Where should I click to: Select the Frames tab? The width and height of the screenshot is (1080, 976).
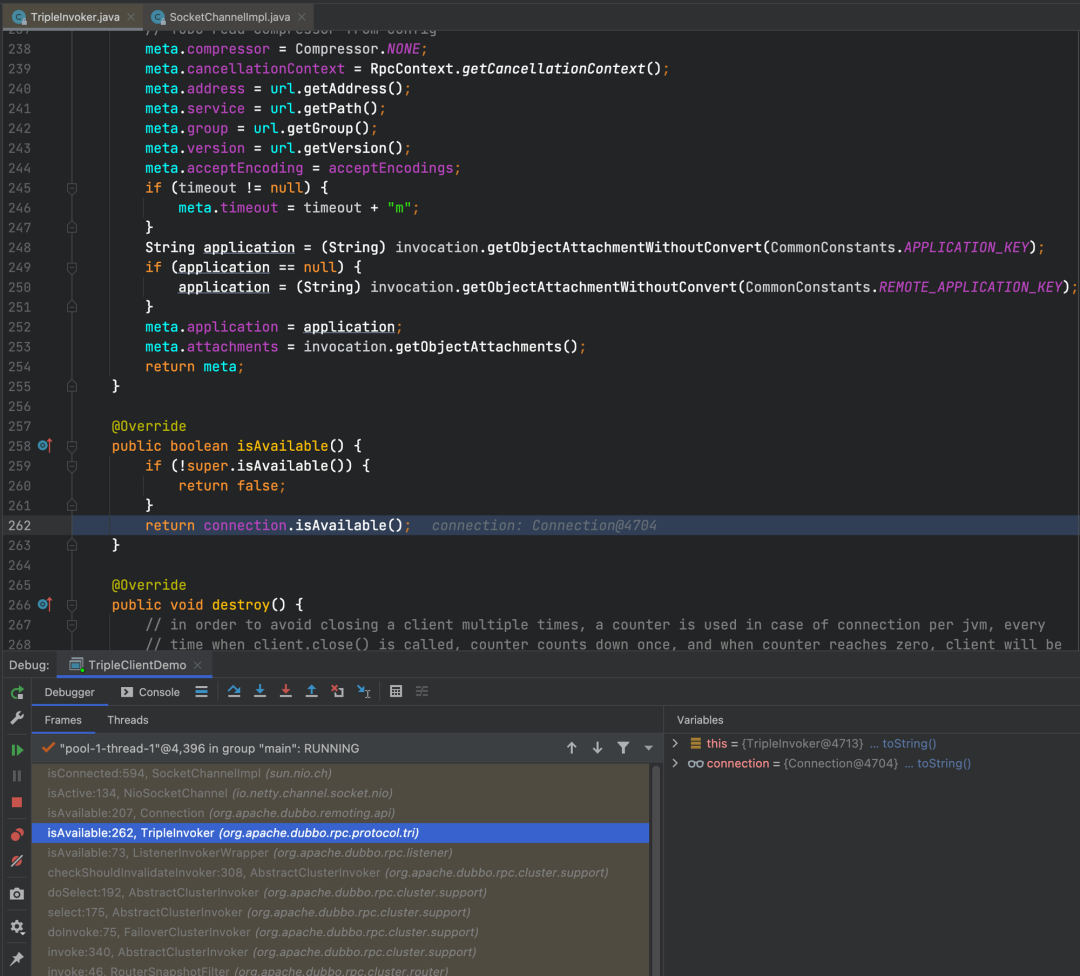(x=63, y=720)
